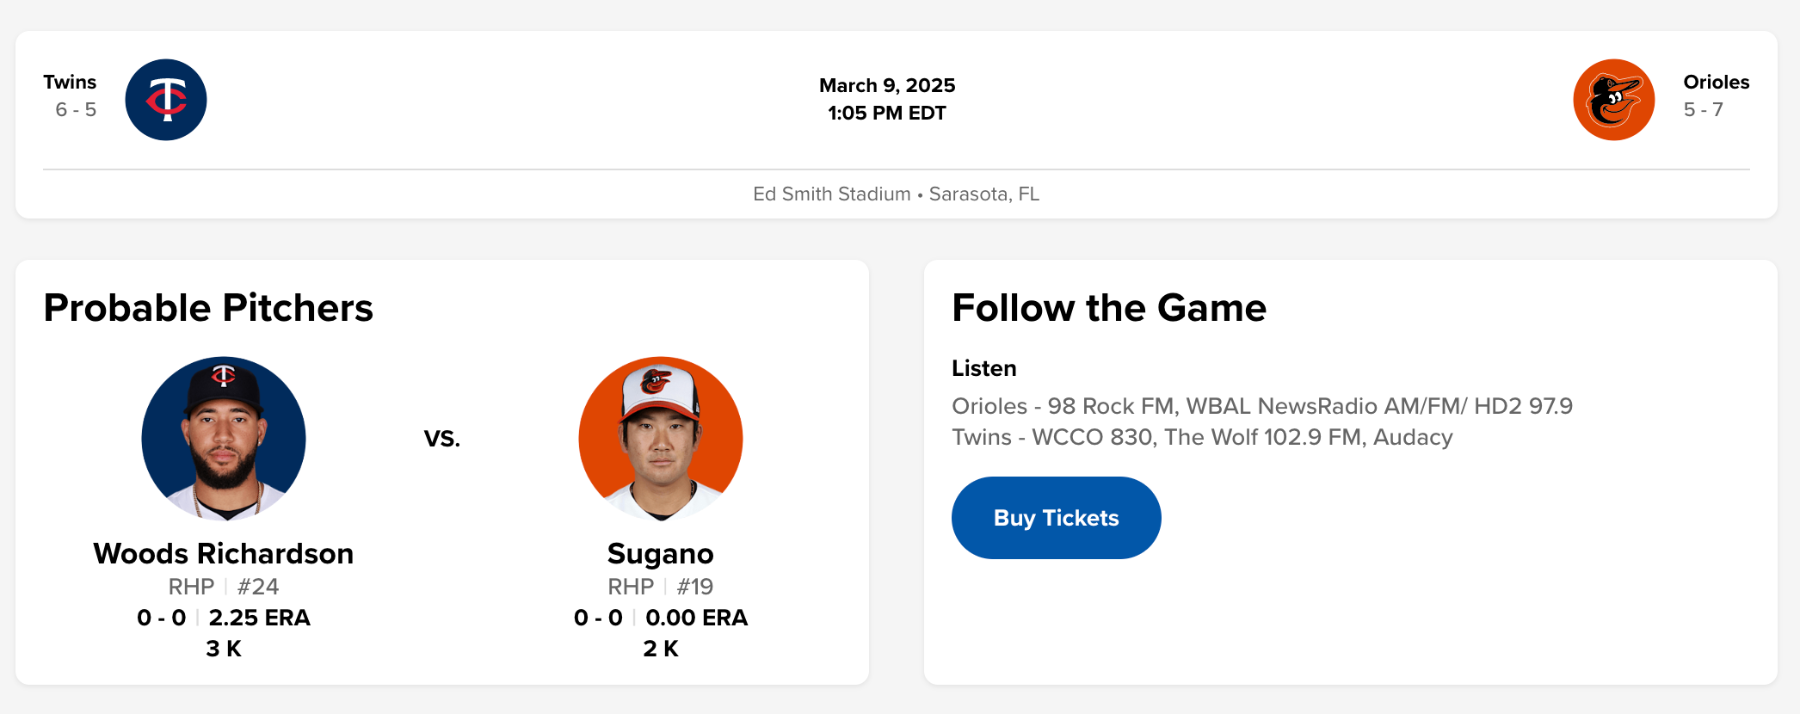Viewport: 1800px width, 714px height.
Task: Click the Minnesota Twins logo
Action: [166, 100]
